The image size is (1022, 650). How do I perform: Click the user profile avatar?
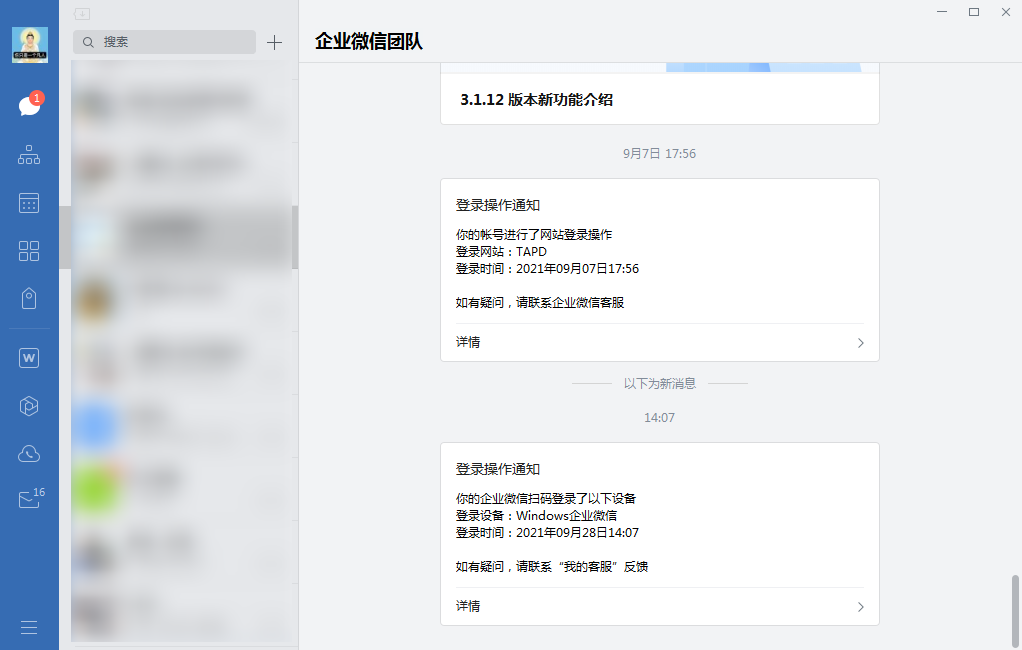coord(30,45)
